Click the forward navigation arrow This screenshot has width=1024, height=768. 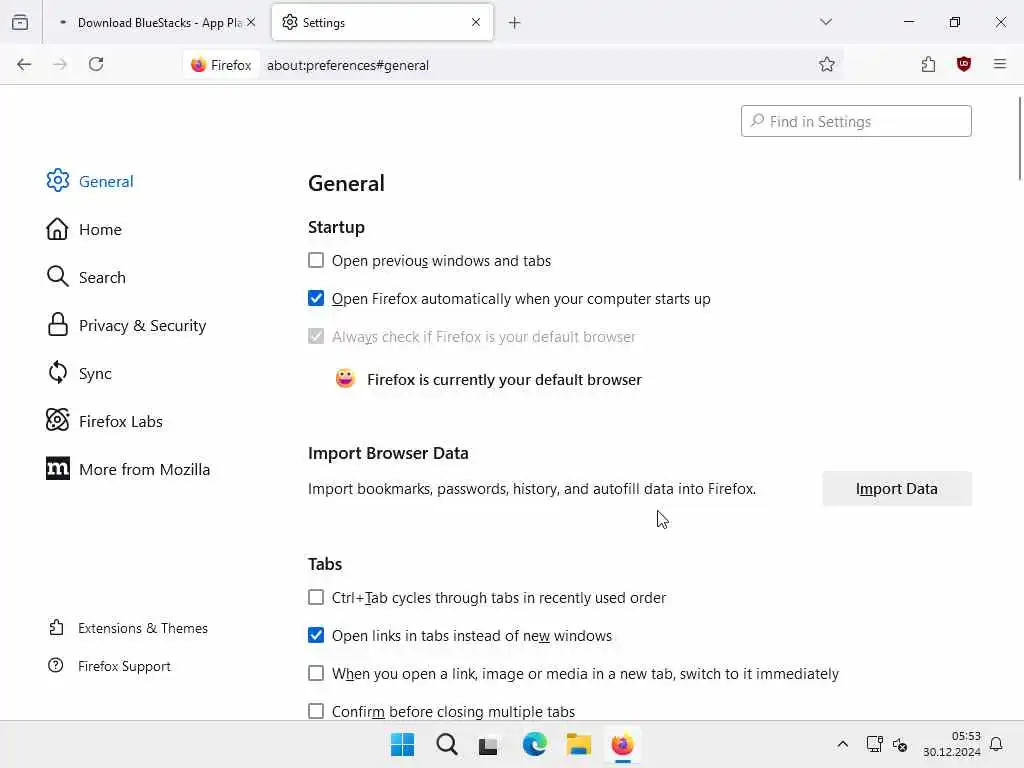[60, 64]
